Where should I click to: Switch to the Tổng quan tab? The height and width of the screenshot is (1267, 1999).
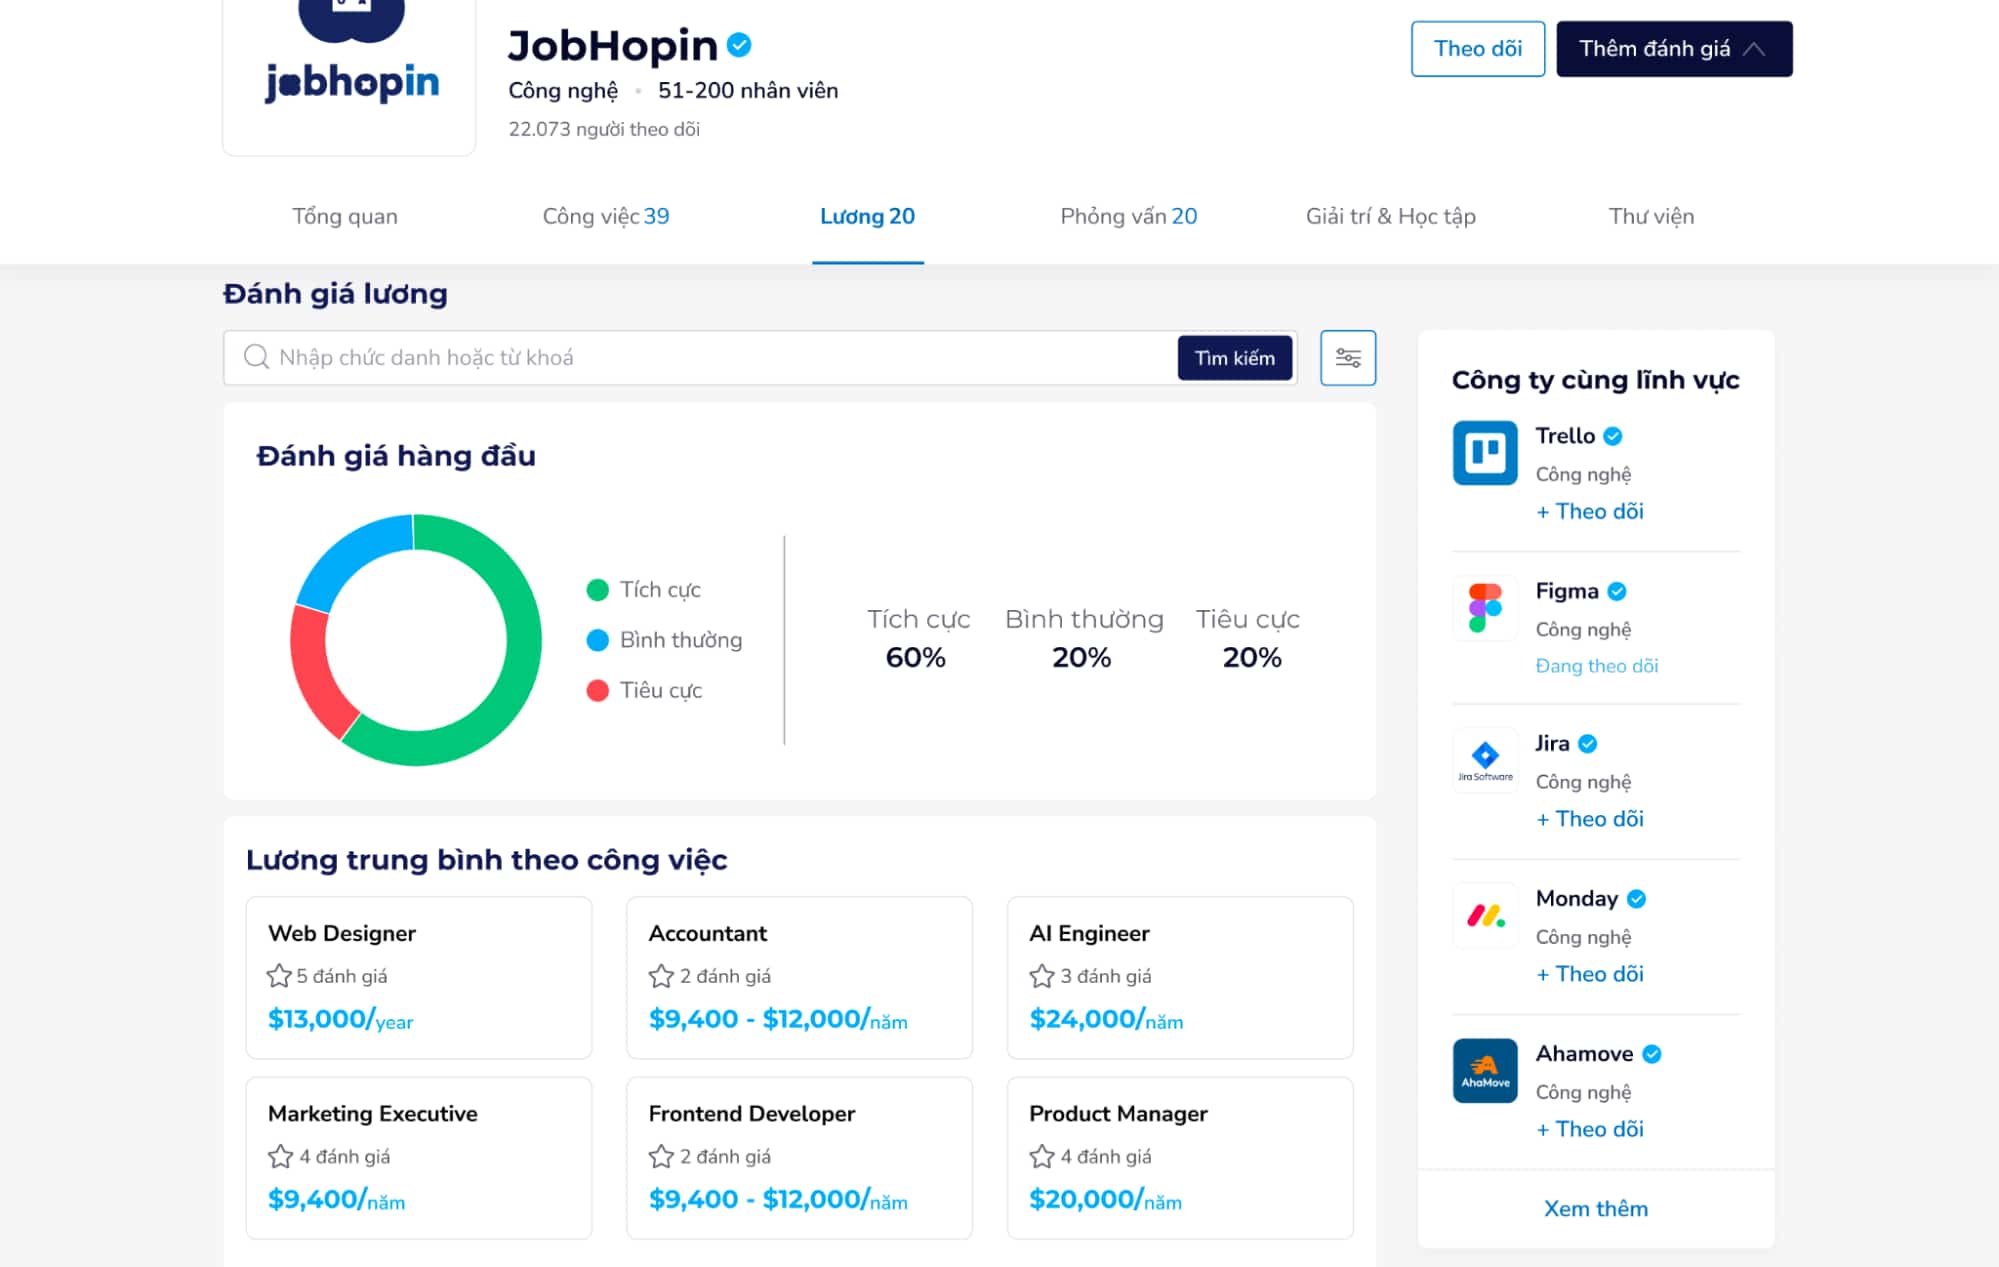pos(344,216)
